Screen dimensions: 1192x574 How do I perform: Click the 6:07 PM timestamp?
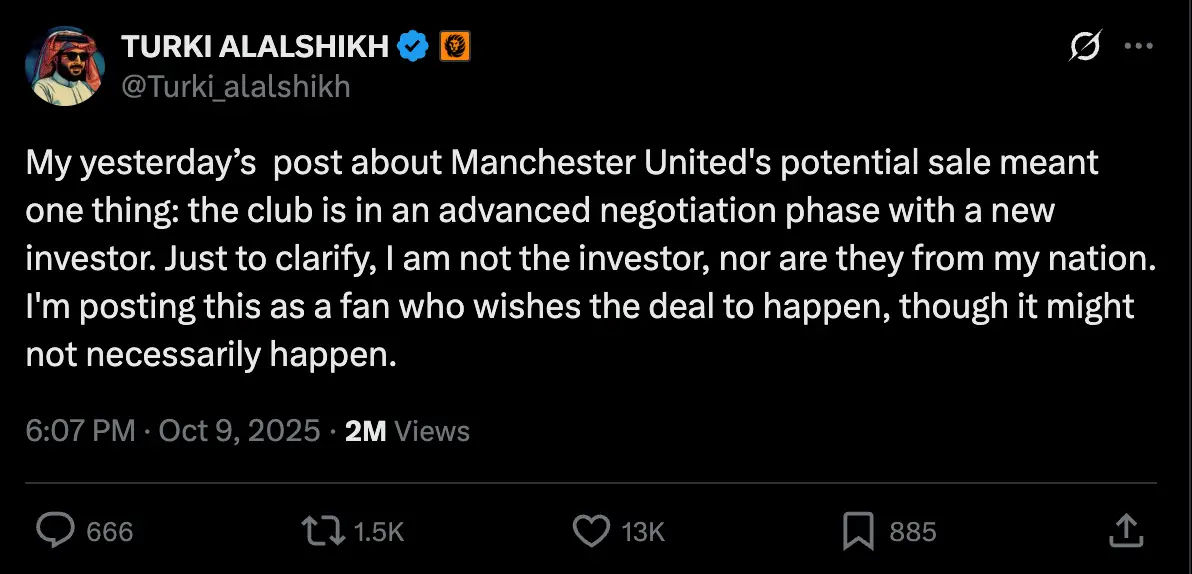tap(80, 431)
